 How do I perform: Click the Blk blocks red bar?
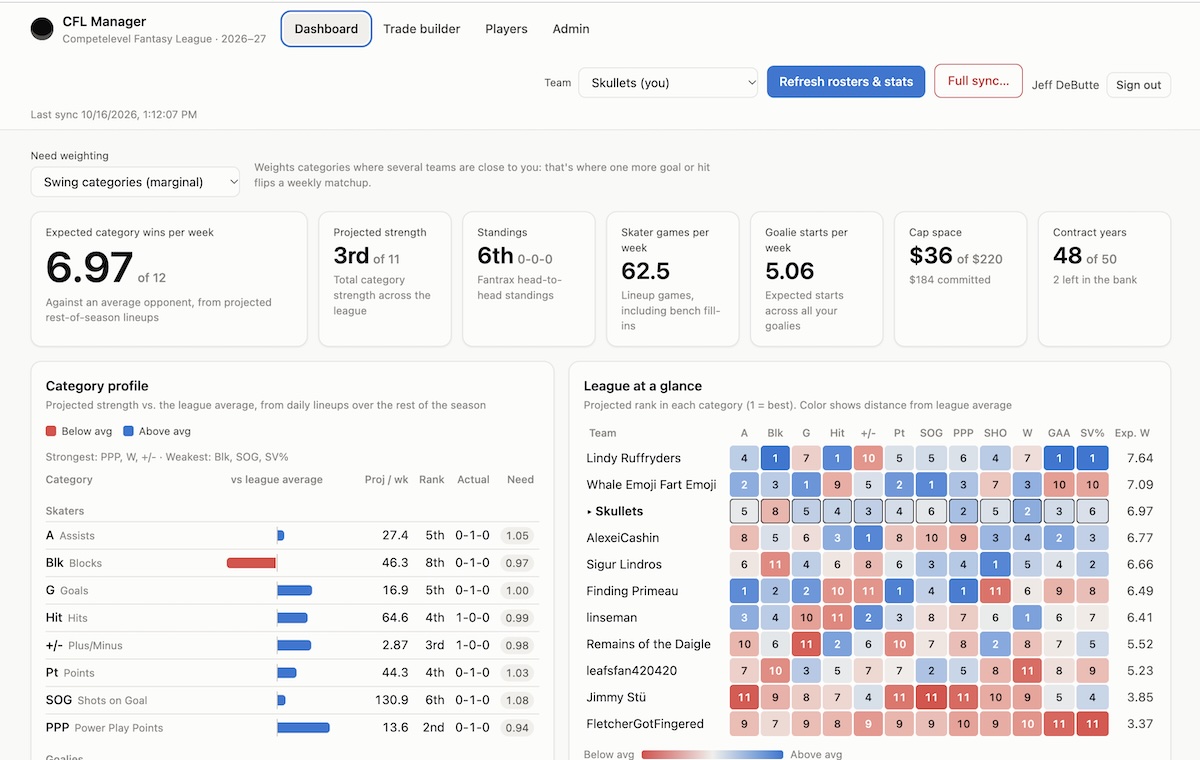[x=251, y=563]
